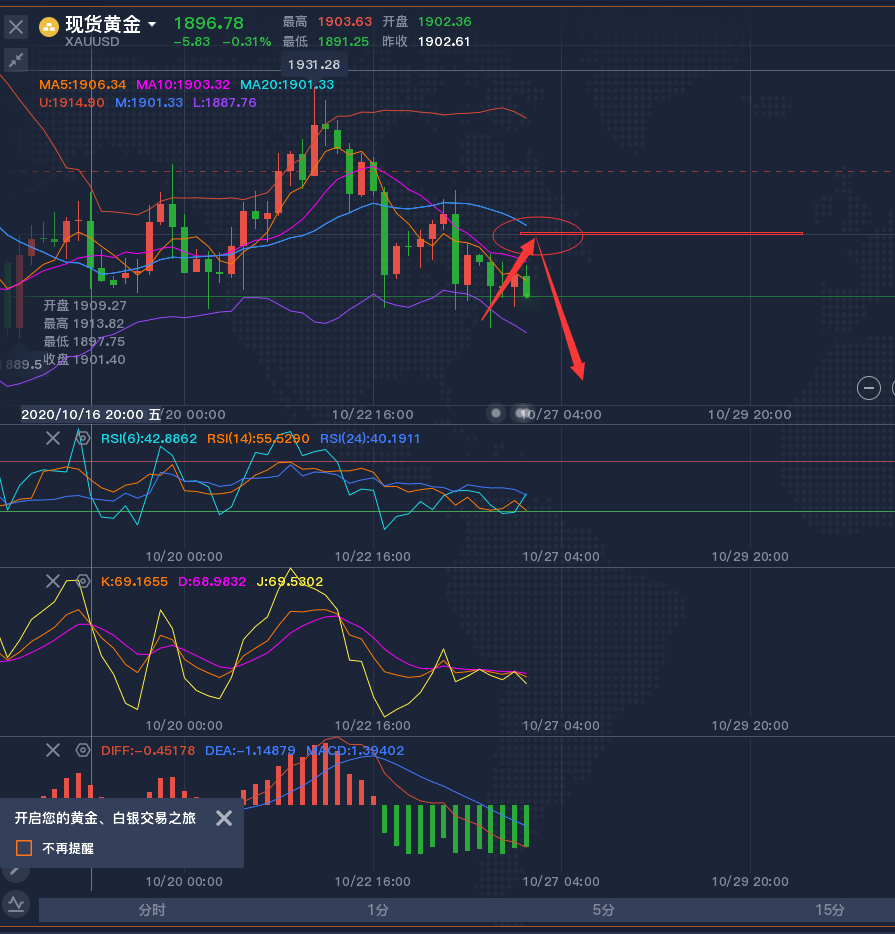Dismiss the 开启您的黄金、白银交易之旅 popup
This screenshot has width=895, height=934.
pyautogui.click(x=224, y=818)
